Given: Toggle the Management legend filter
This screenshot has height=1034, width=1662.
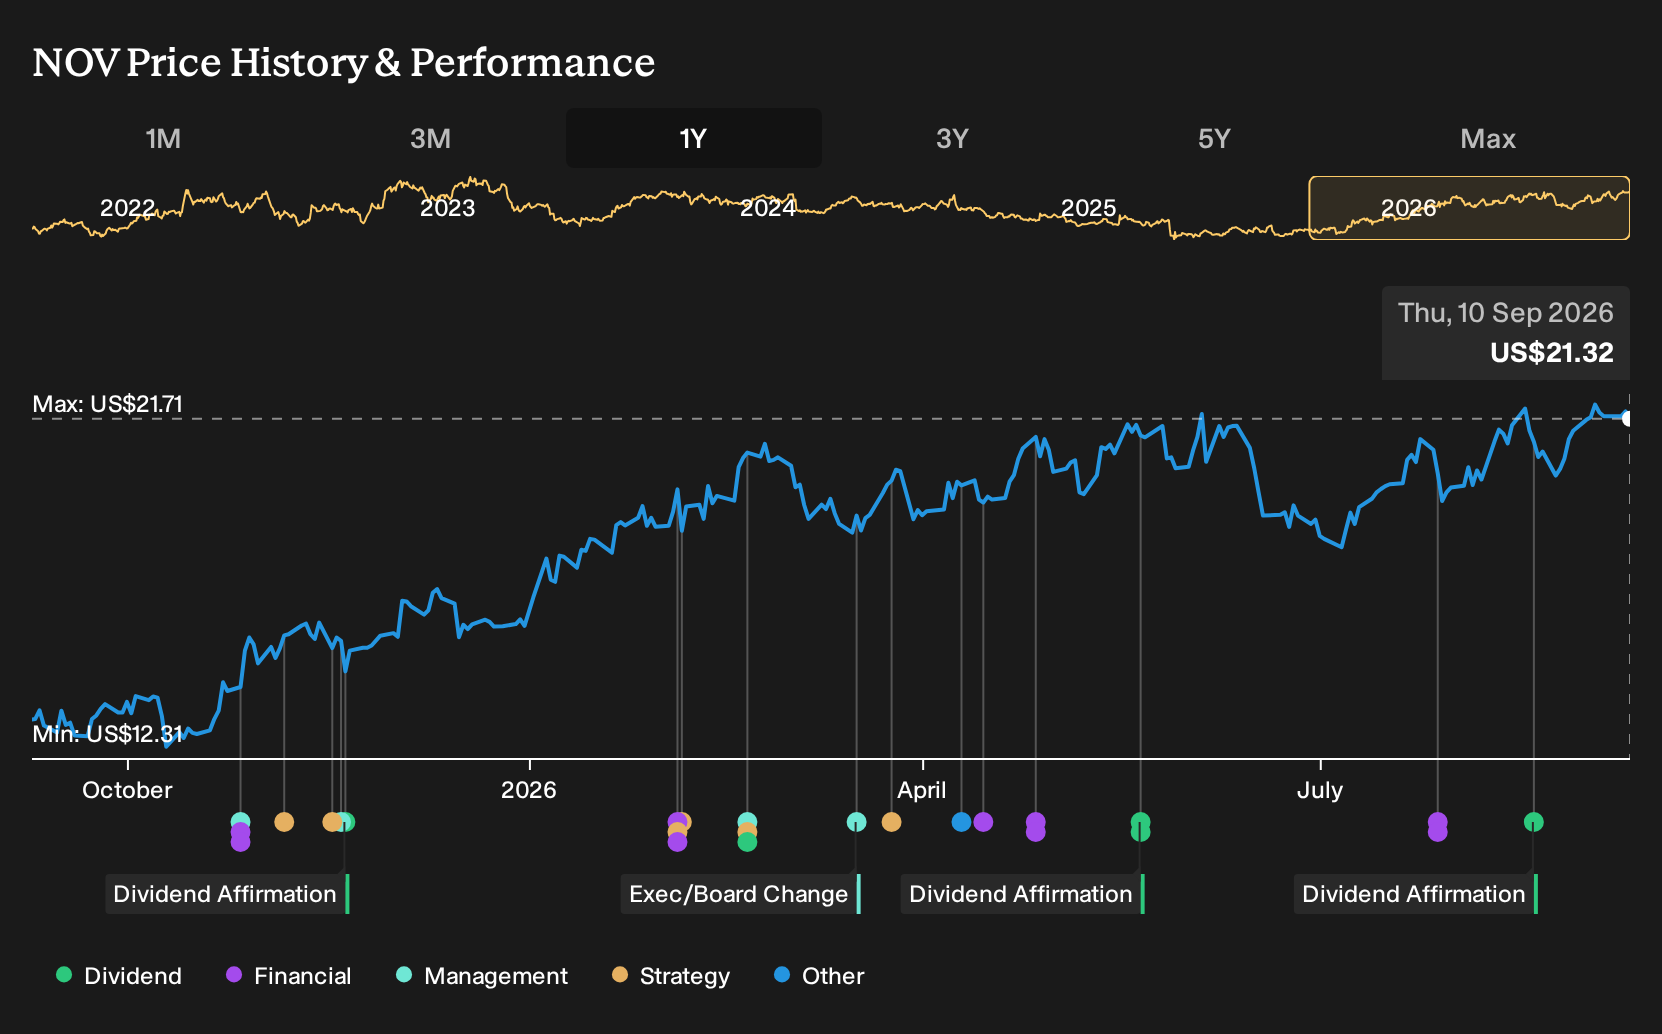Looking at the screenshot, I should (482, 976).
